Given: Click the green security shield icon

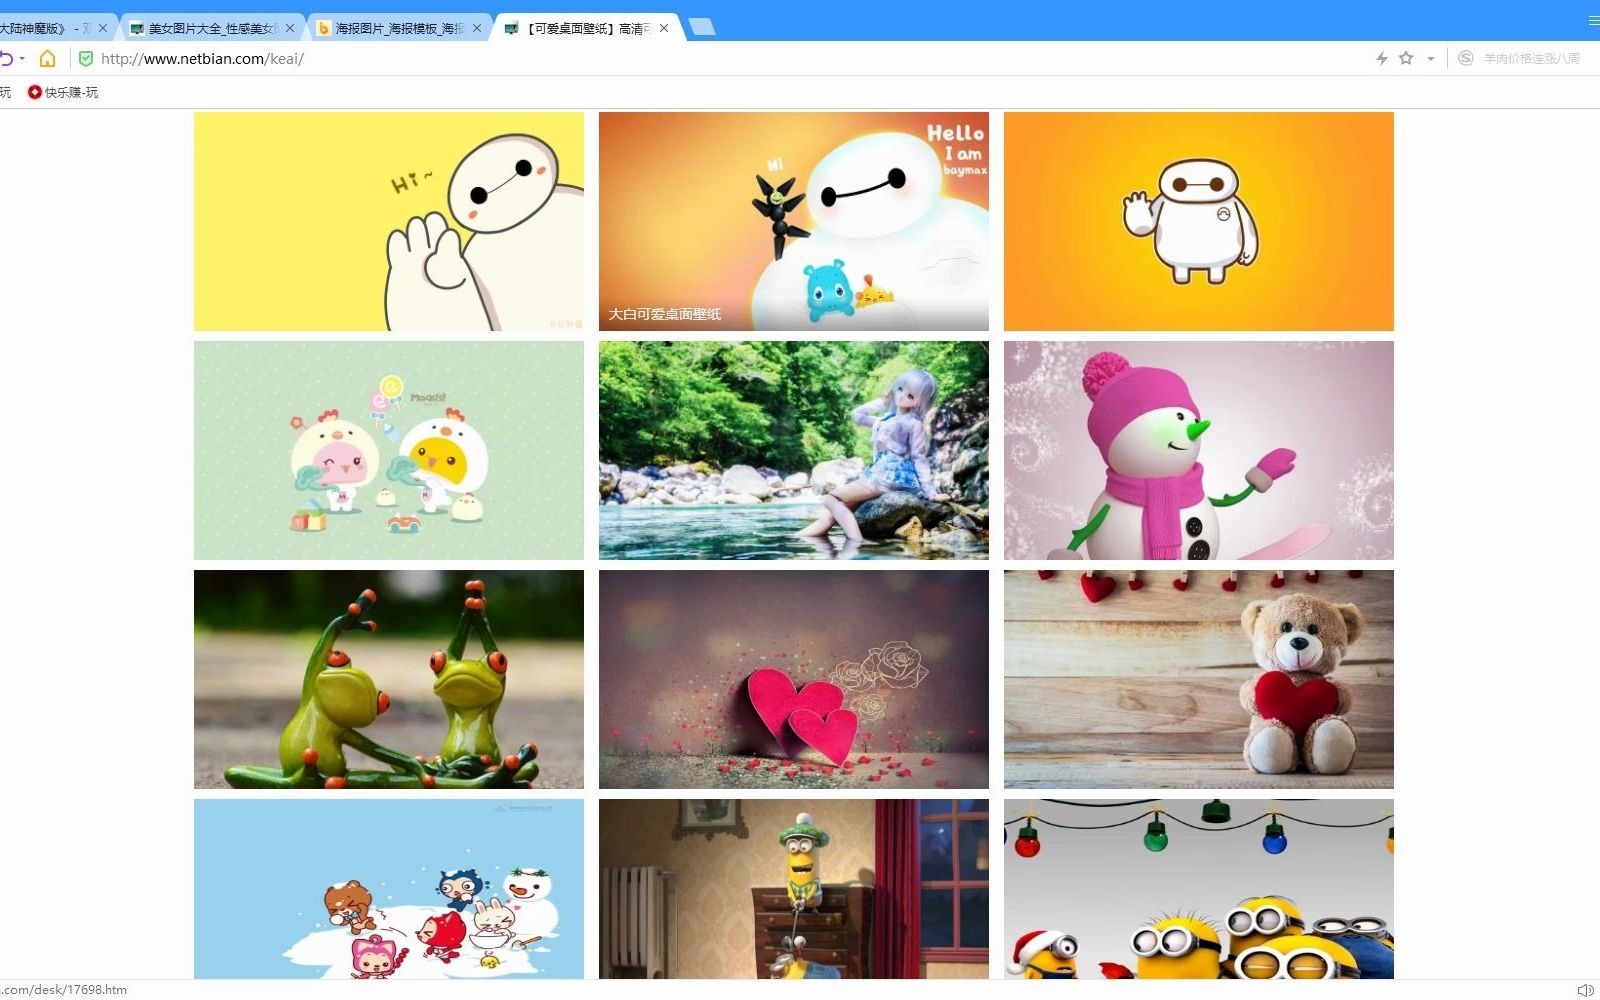Looking at the screenshot, I should (86, 59).
